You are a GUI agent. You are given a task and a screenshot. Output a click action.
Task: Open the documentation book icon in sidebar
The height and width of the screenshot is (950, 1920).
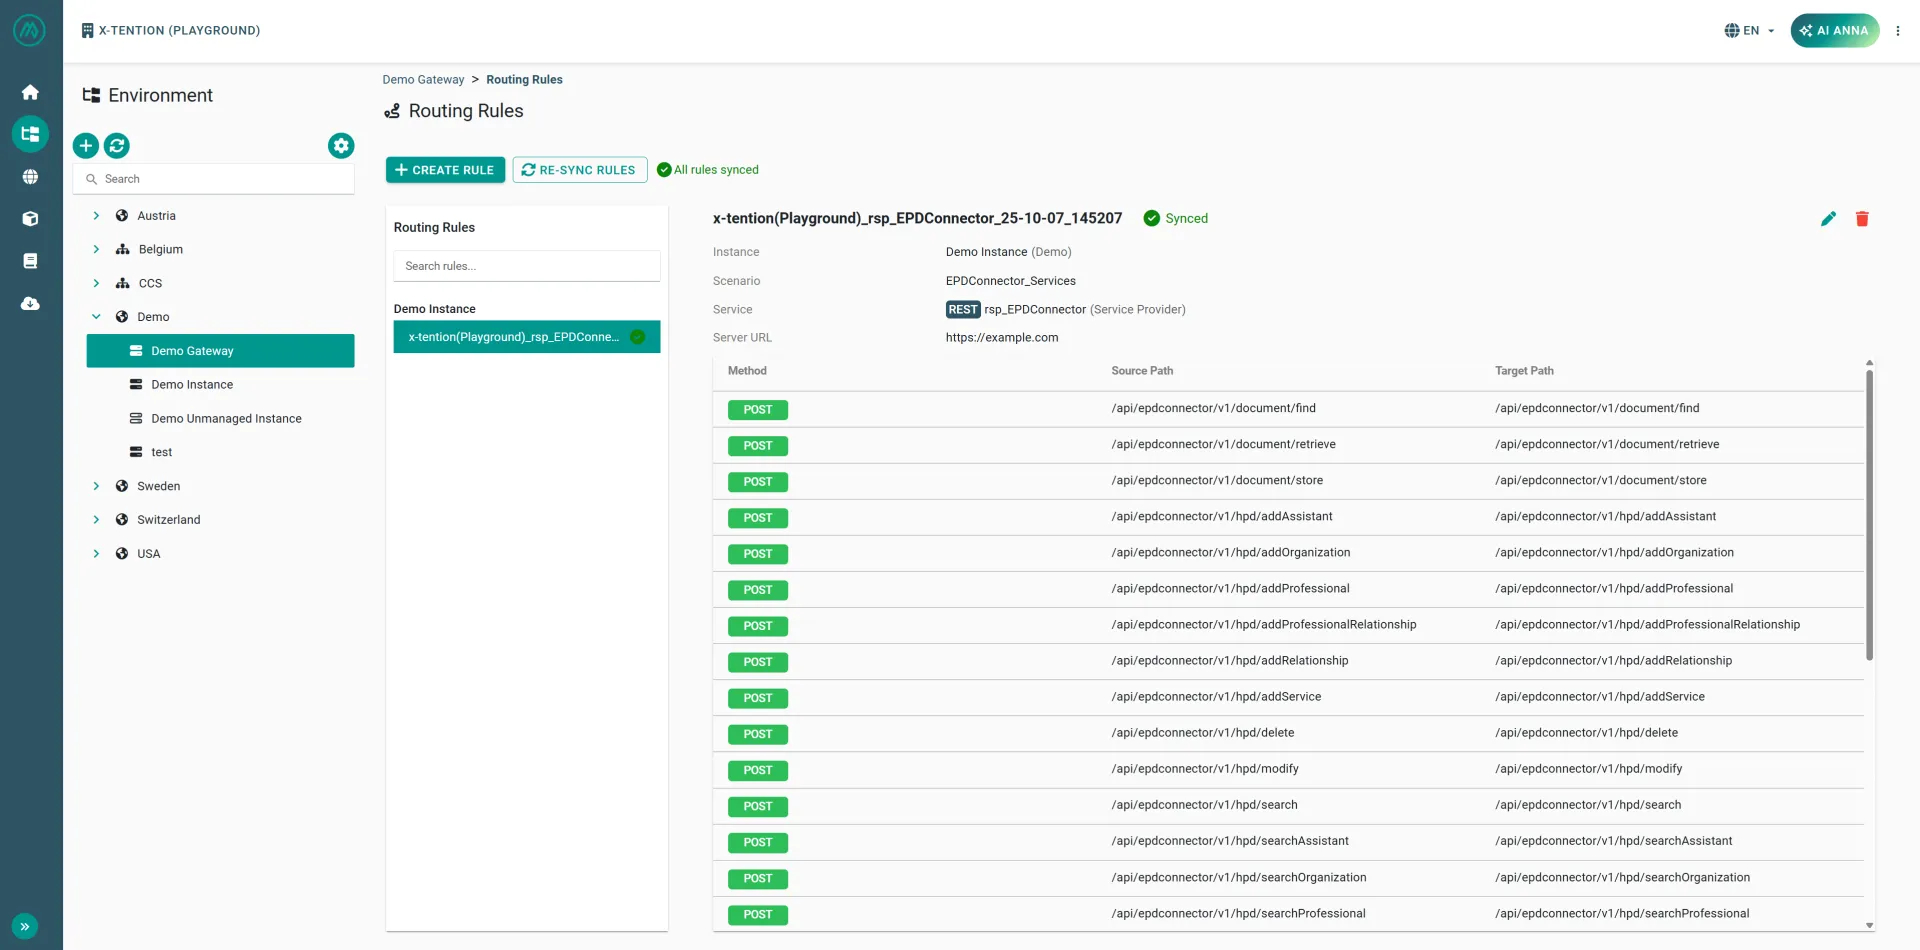click(x=30, y=260)
